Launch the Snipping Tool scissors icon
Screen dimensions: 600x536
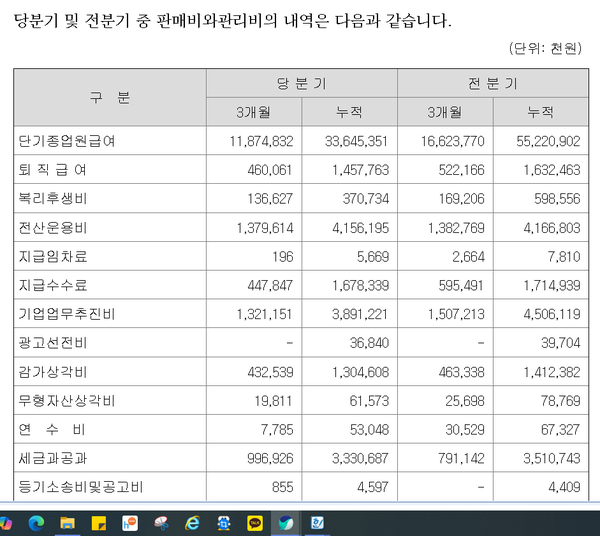[161, 523]
